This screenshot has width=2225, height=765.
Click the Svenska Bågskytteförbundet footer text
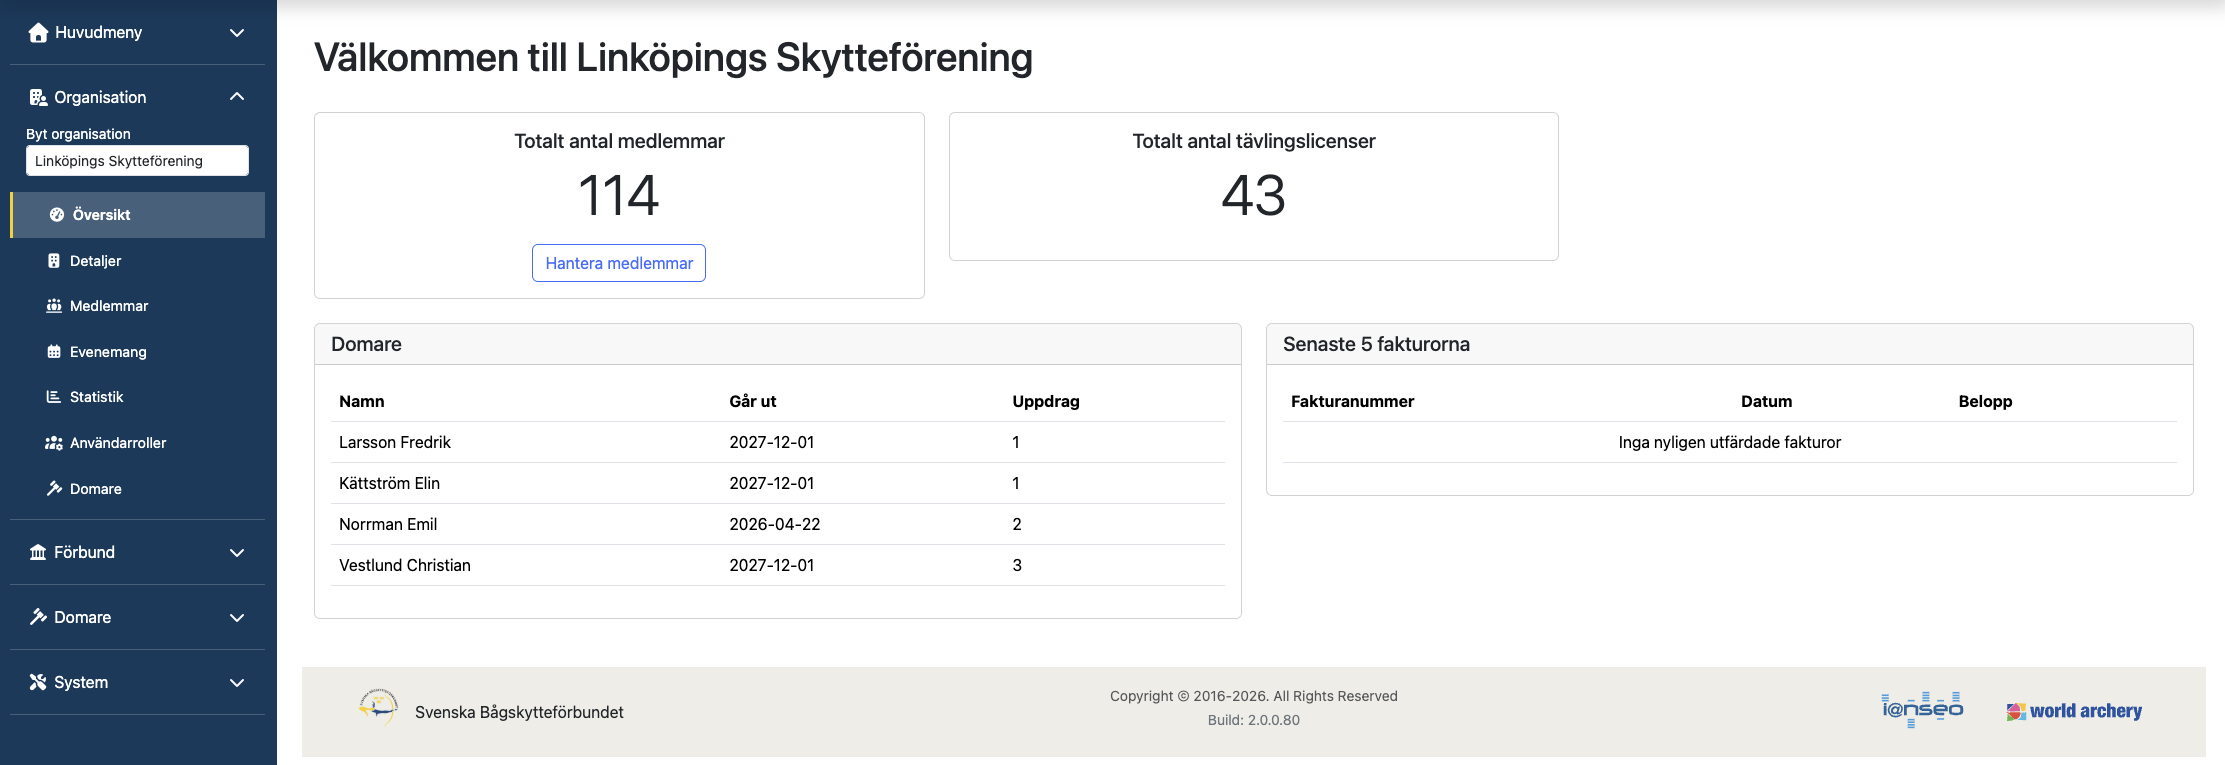coord(519,712)
